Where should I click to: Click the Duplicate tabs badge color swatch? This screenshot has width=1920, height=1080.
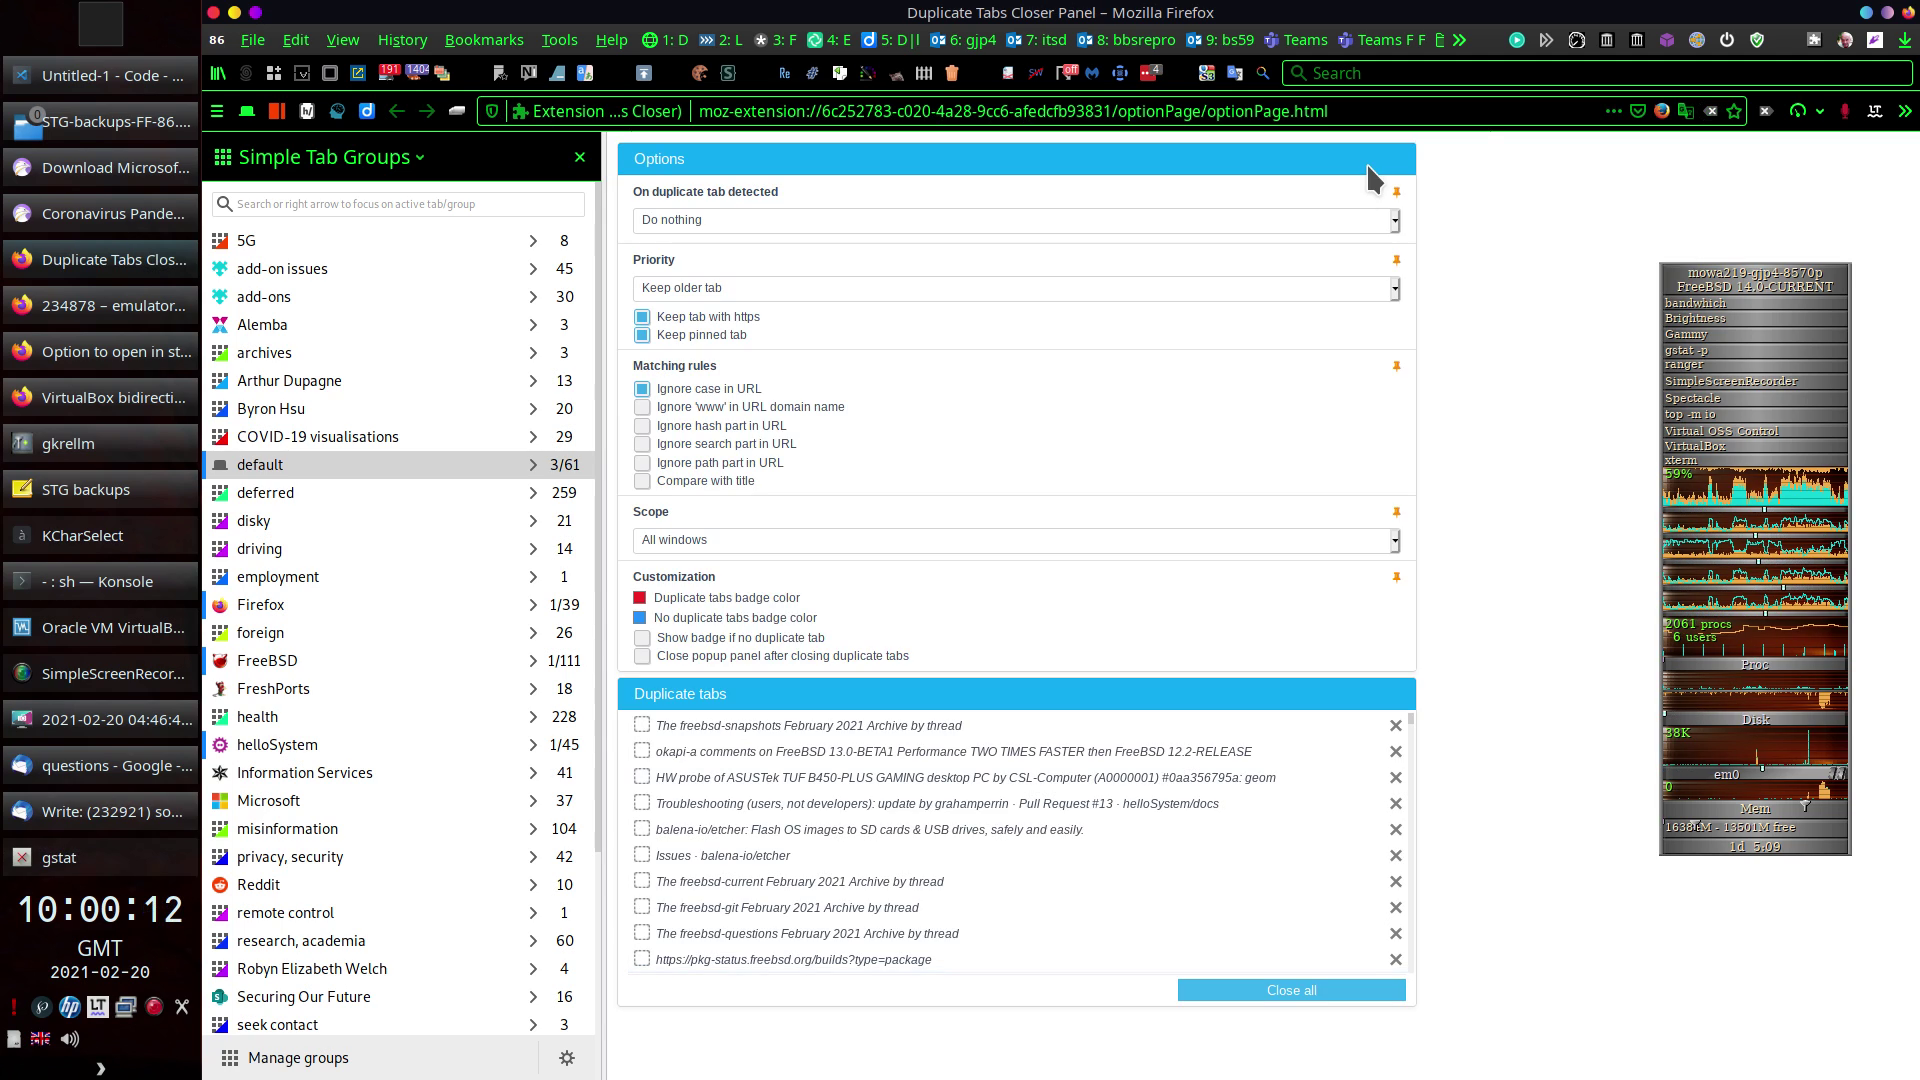[640, 598]
